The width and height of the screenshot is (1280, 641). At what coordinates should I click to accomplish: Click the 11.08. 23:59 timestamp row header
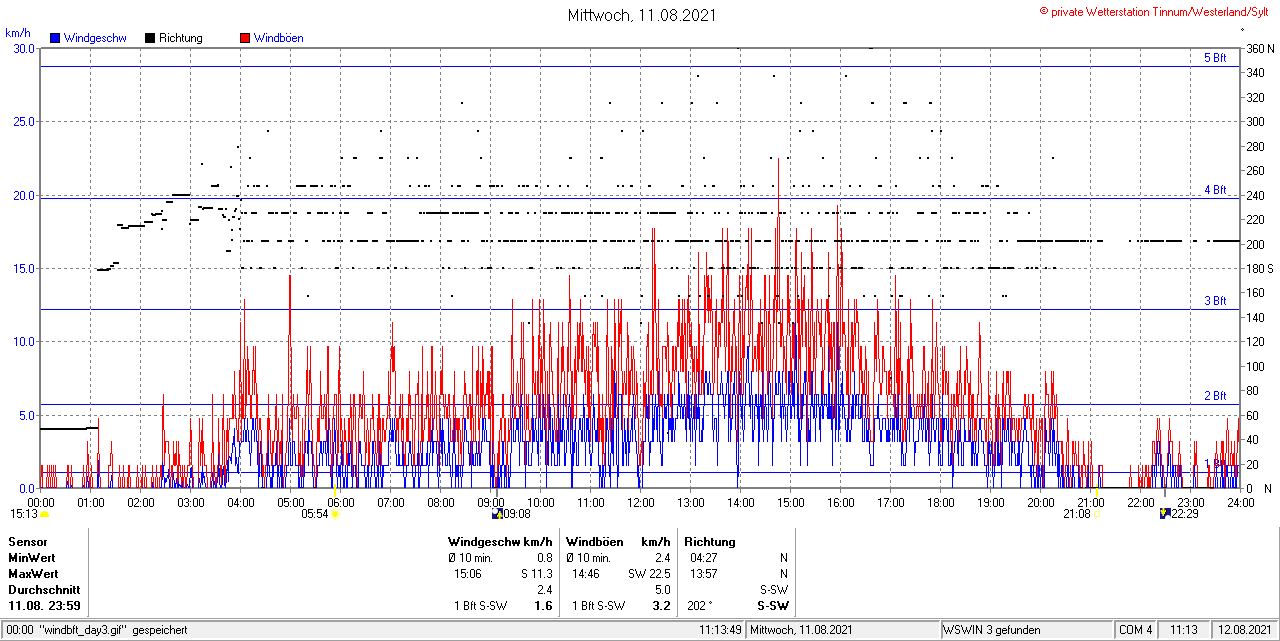(45, 606)
